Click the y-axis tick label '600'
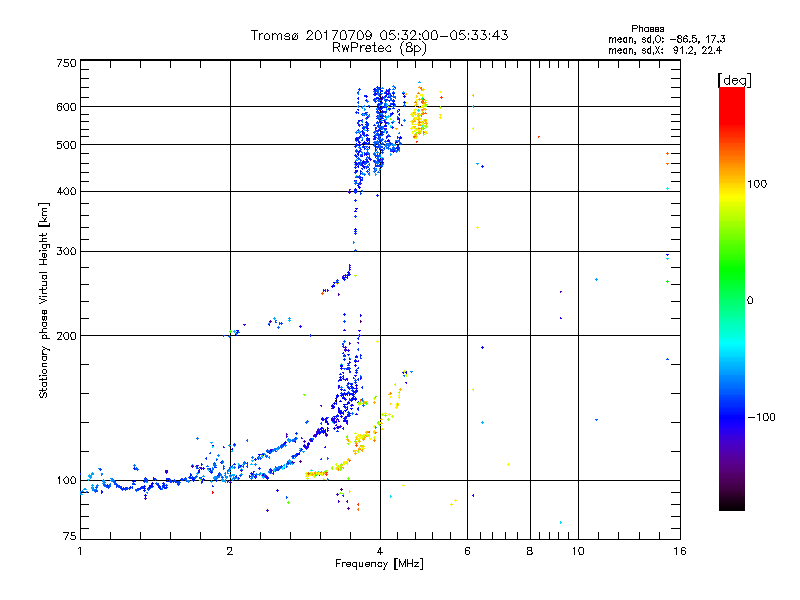The height and width of the screenshot is (600, 800). coord(66,107)
